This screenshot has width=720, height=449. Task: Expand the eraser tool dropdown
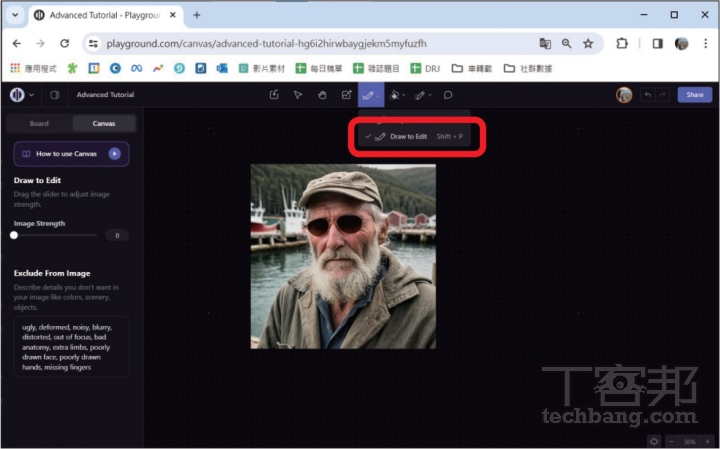coord(431,96)
